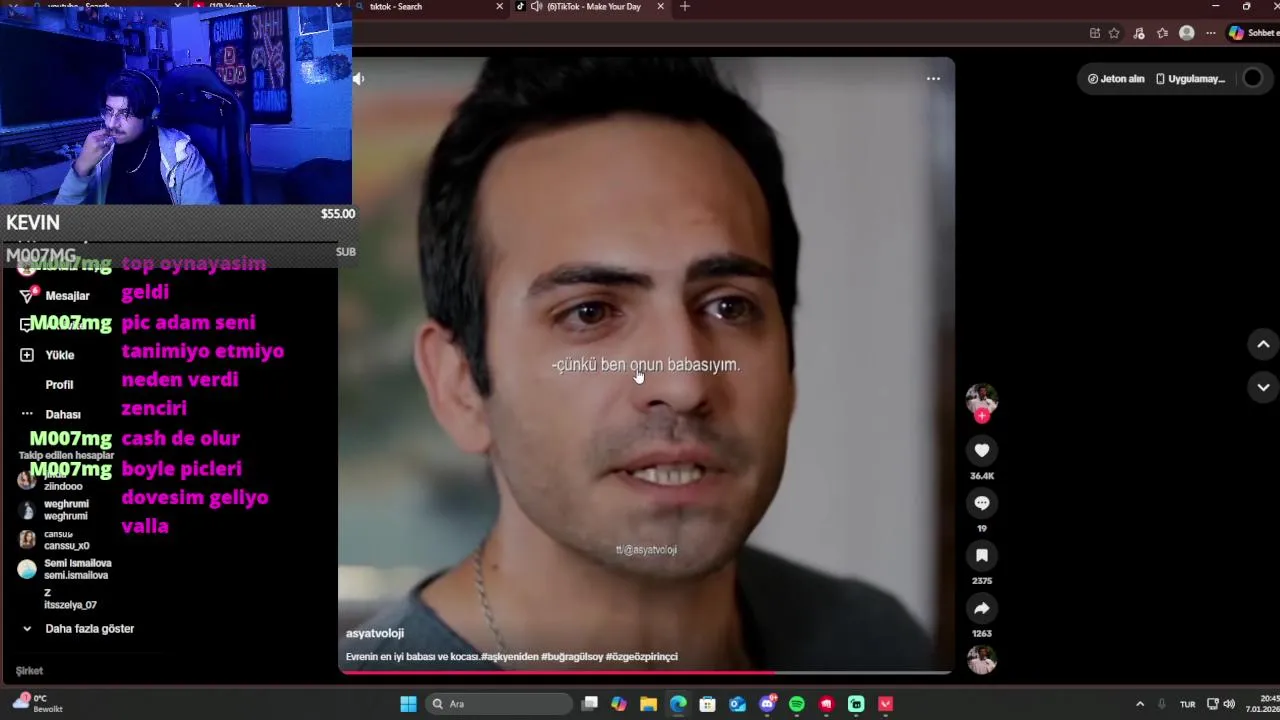Open File Explorer from the taskbar
This screenshot has height=720, width=1280.
click(648, 704)
